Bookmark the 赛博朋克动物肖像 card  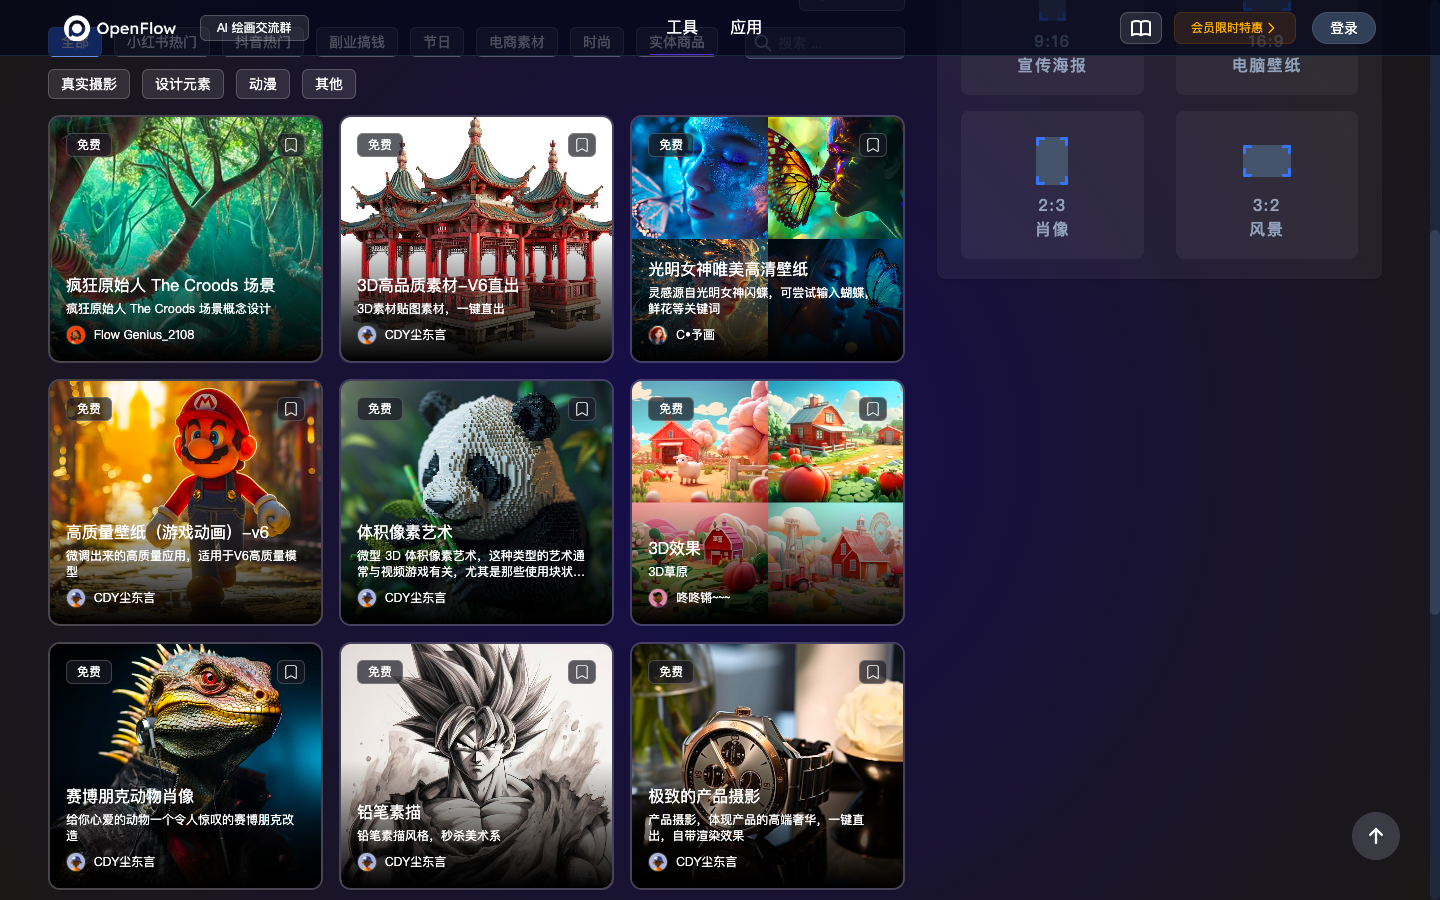291,672
